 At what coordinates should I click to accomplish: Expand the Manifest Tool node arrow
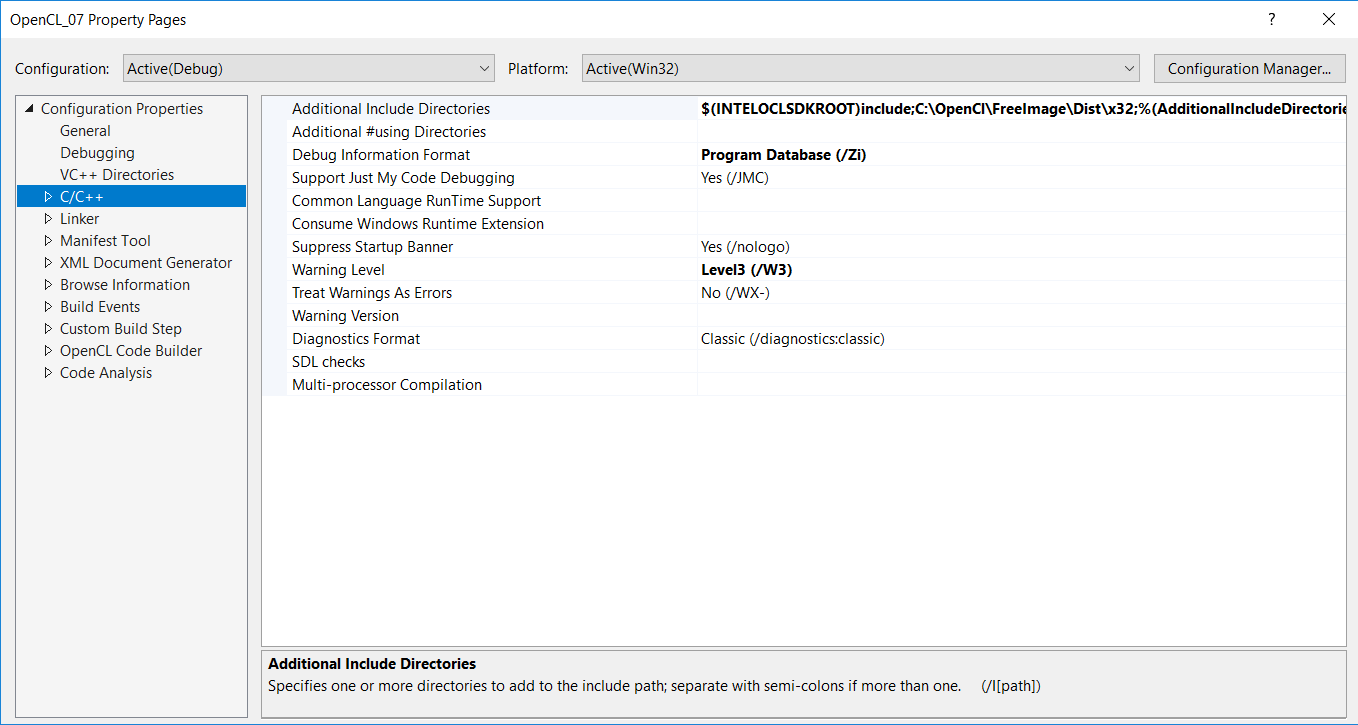coord(48,241)
